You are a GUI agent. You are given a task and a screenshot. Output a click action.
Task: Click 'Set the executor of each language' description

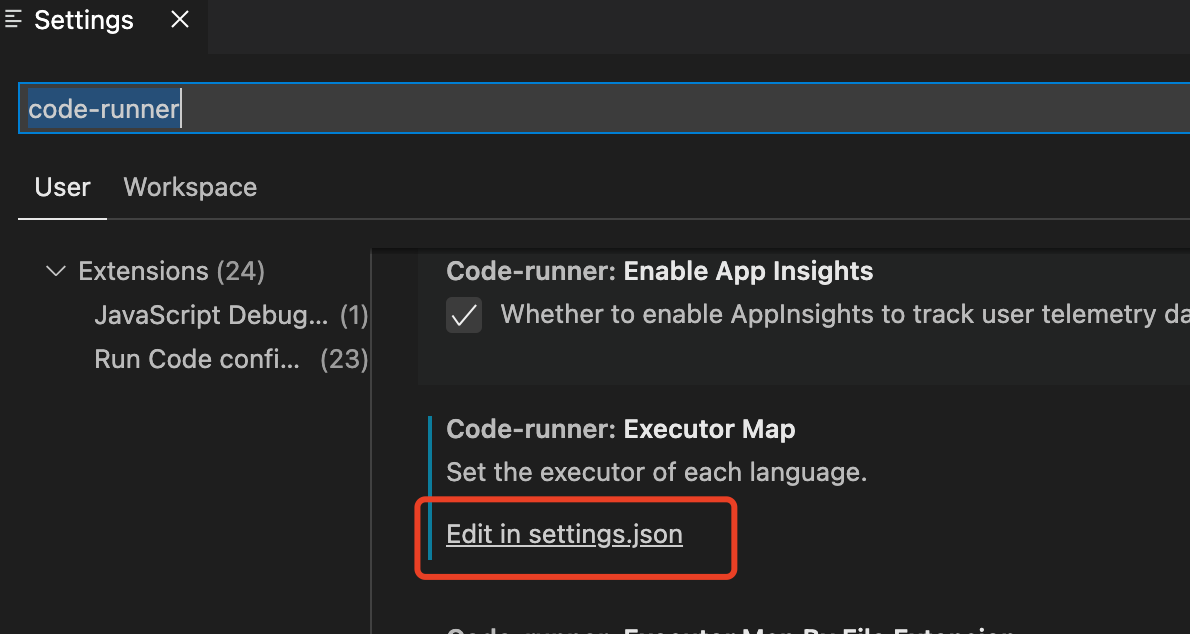tap(656, 472)
